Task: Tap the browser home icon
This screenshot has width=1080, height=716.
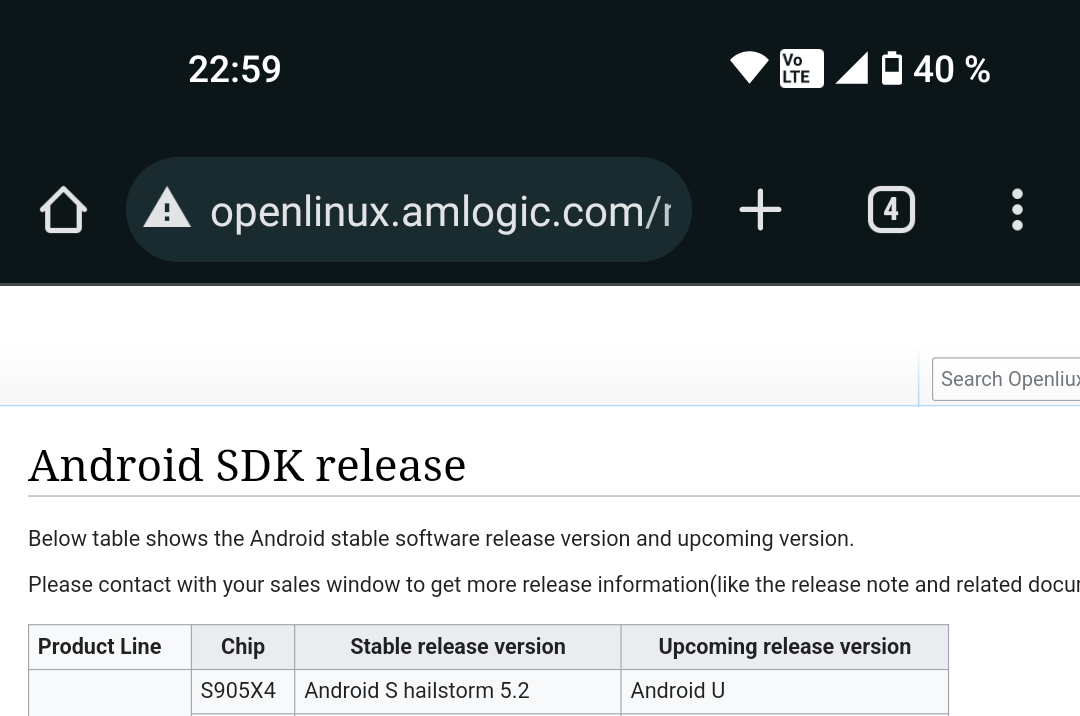Action: 63,209
